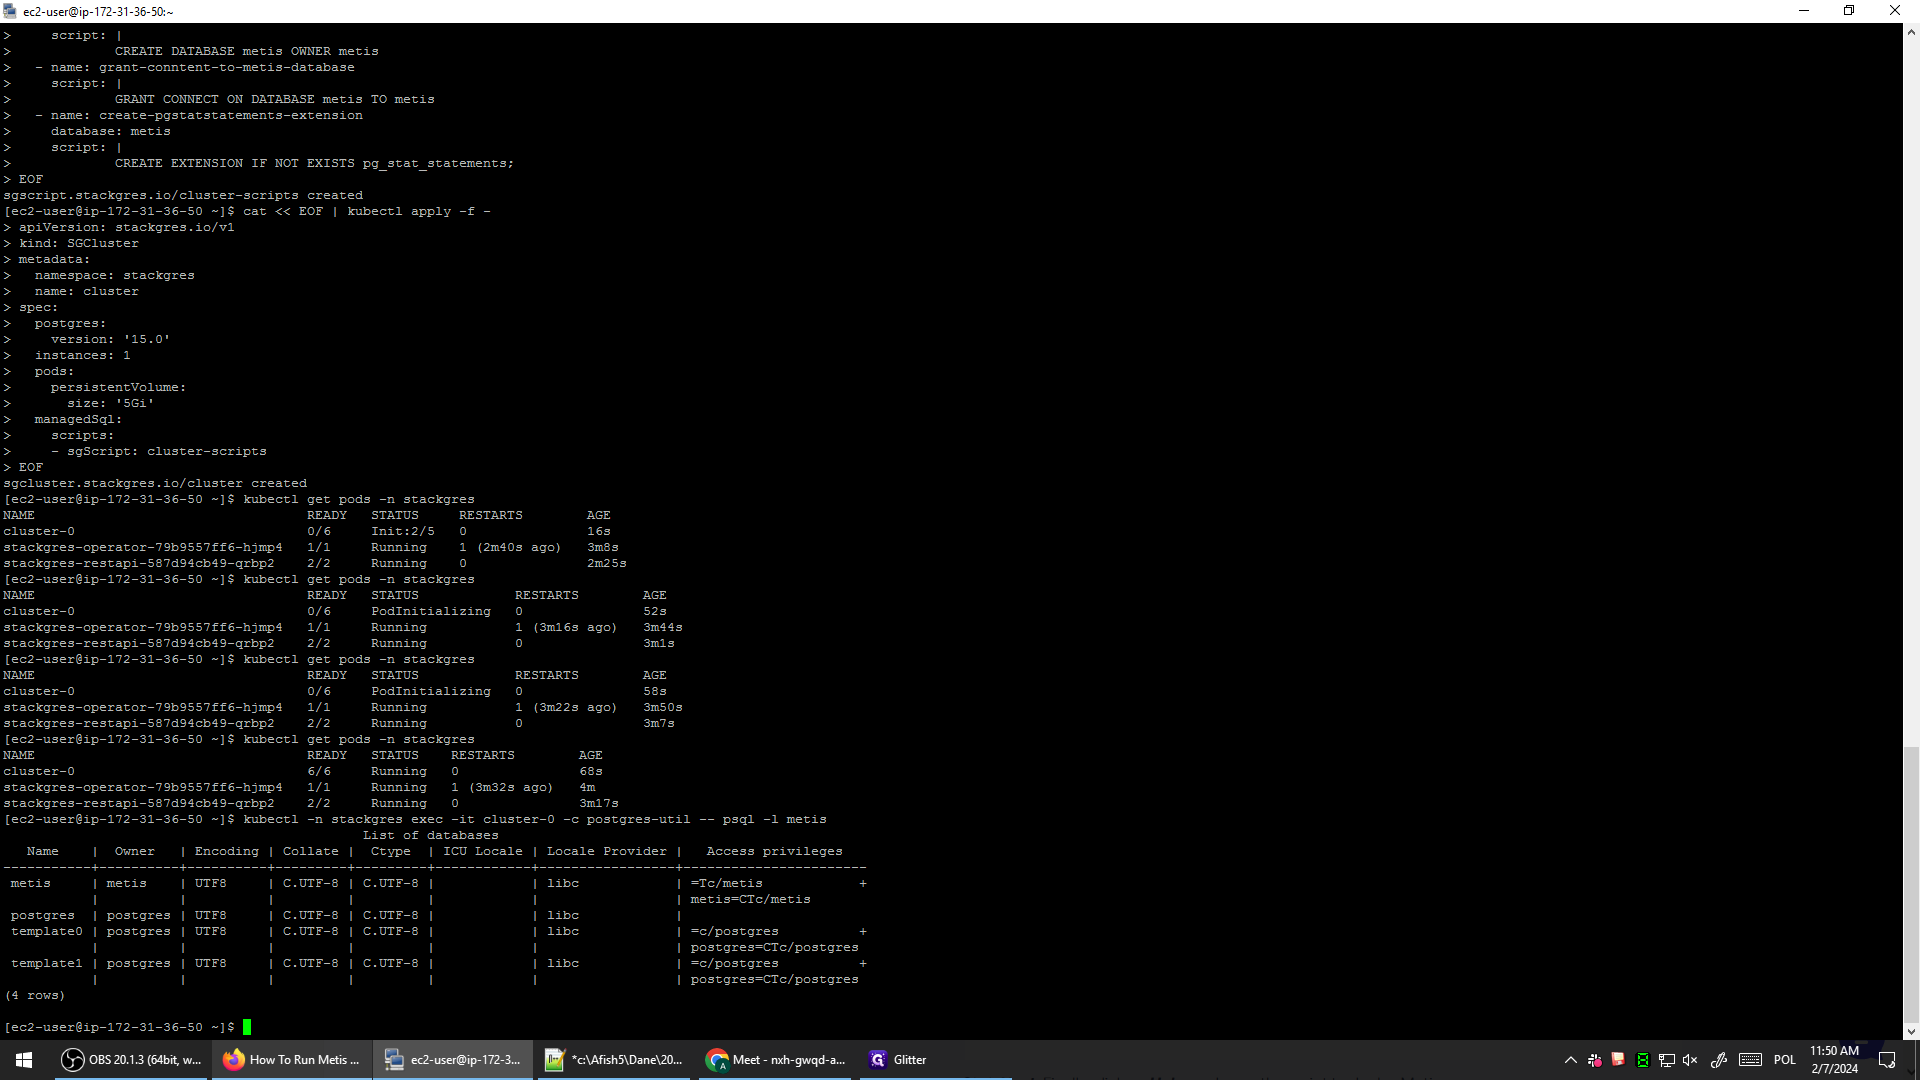Viewport: 1920px width, 1080px height.
Task: Click 'template1' database name in table
Action: 47,963
